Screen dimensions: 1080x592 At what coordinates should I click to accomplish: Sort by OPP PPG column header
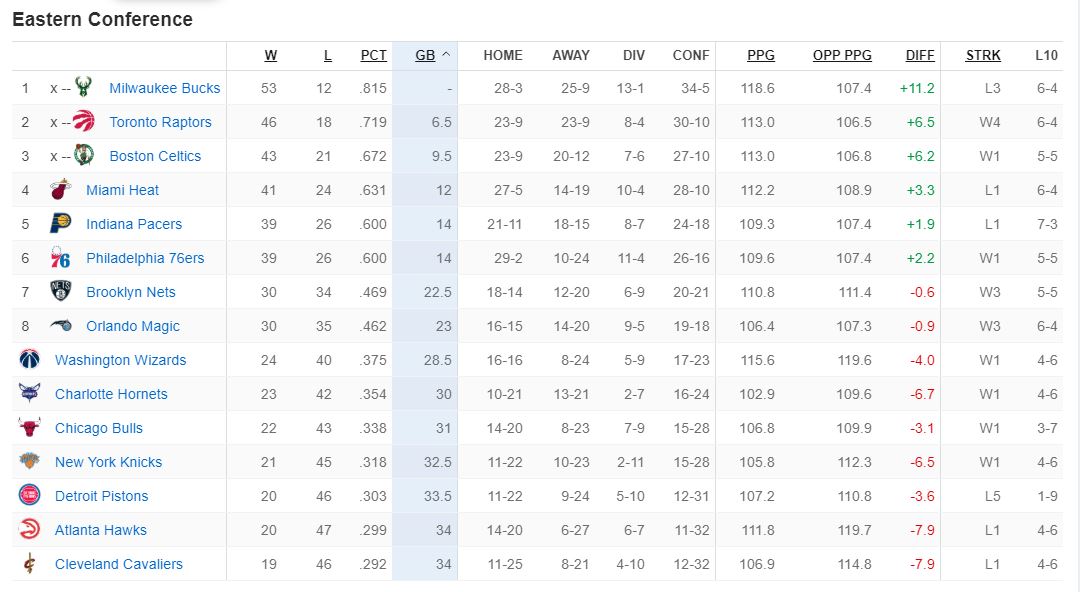click(x=842, y=55)
